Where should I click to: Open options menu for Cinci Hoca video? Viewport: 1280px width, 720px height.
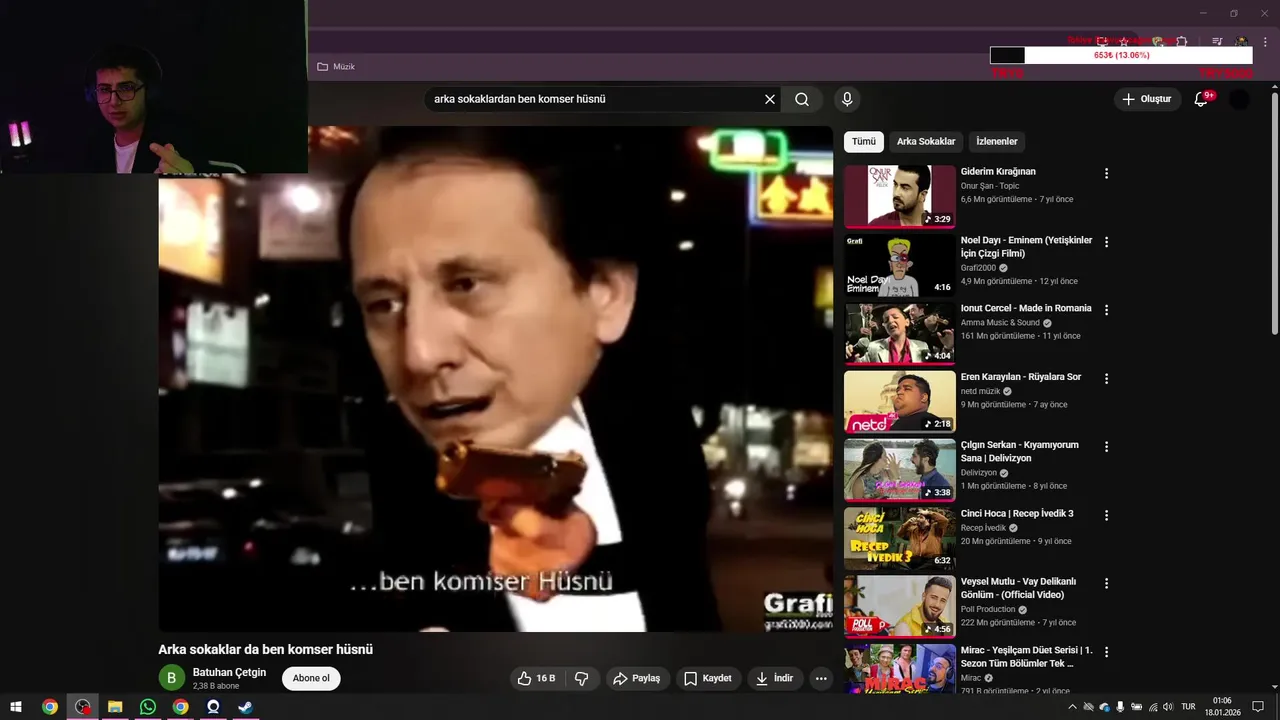1106,515
